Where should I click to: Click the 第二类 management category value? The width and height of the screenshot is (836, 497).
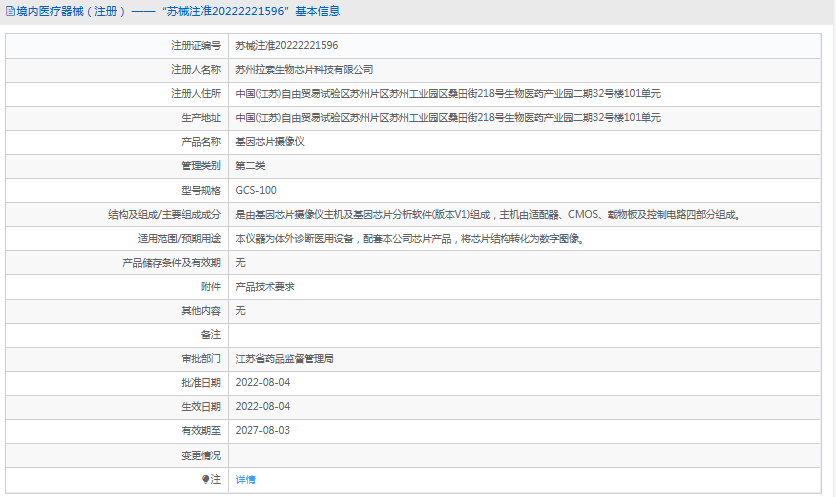[x=250, y=166]
